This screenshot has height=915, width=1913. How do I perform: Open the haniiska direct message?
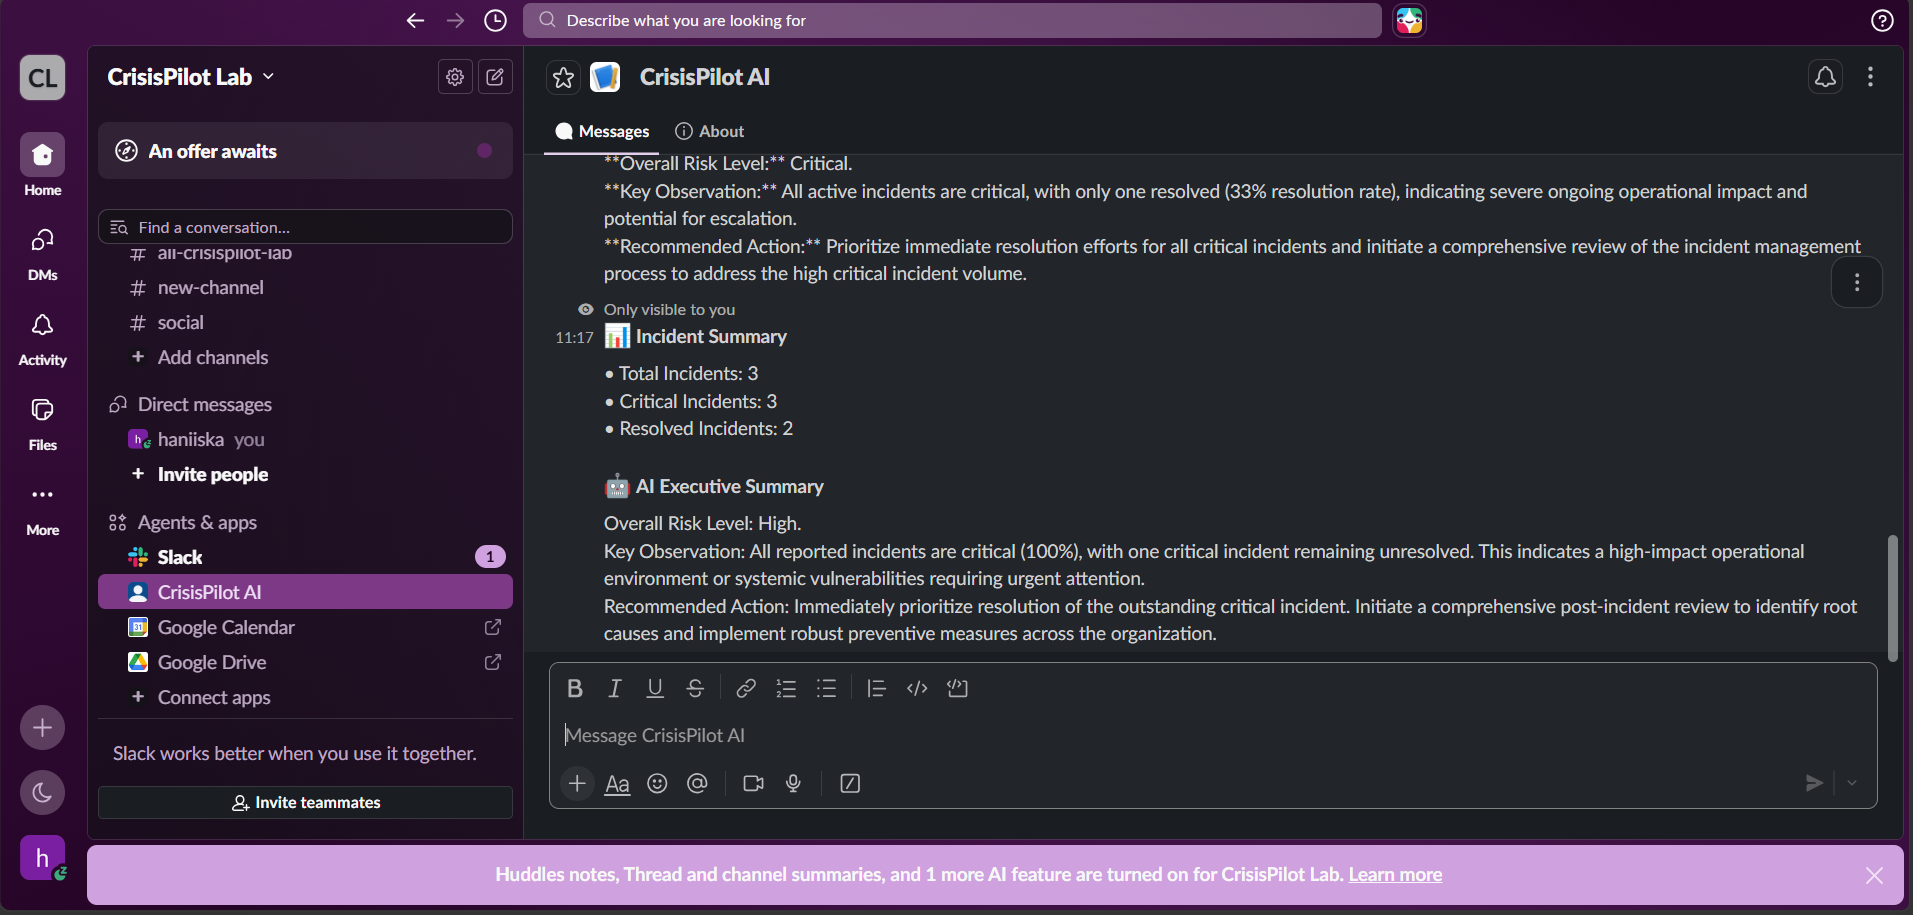tap(305, 440)
